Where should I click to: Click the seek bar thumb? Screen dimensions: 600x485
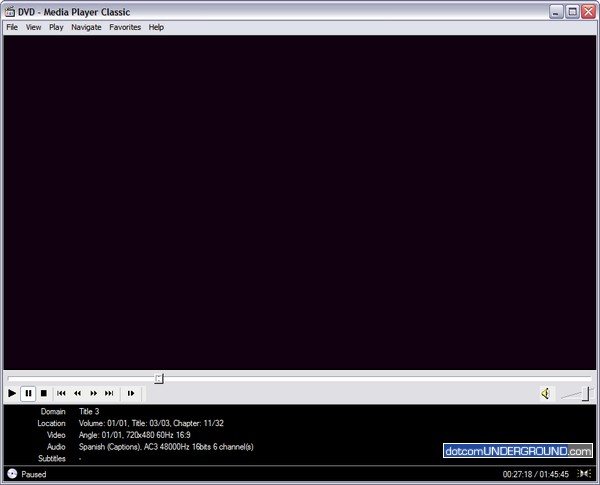(x=159, y=379)
